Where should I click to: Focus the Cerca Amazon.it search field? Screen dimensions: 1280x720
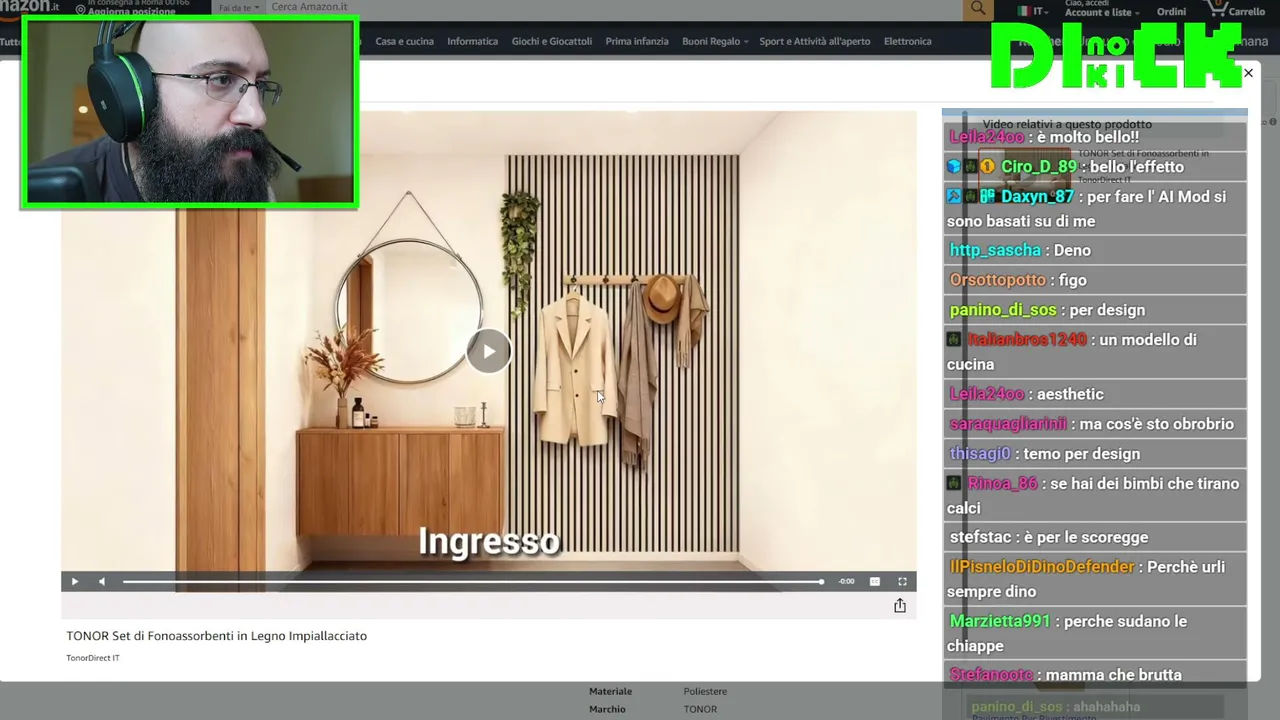click(614, 8)
